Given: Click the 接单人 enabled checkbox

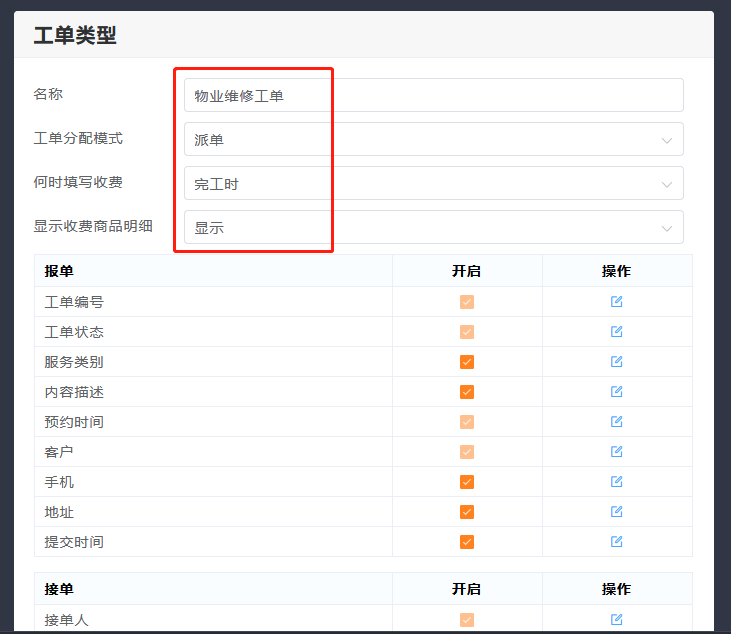Looking at the screenshot, I should click(467, 620).
